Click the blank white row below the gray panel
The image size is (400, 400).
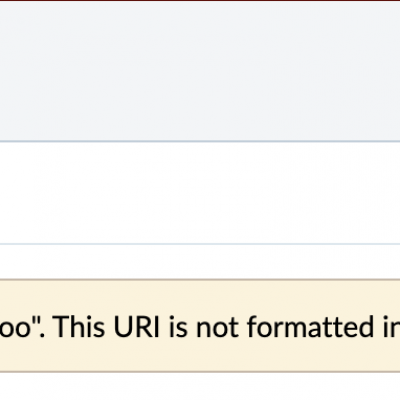click(x=200, y=193)
